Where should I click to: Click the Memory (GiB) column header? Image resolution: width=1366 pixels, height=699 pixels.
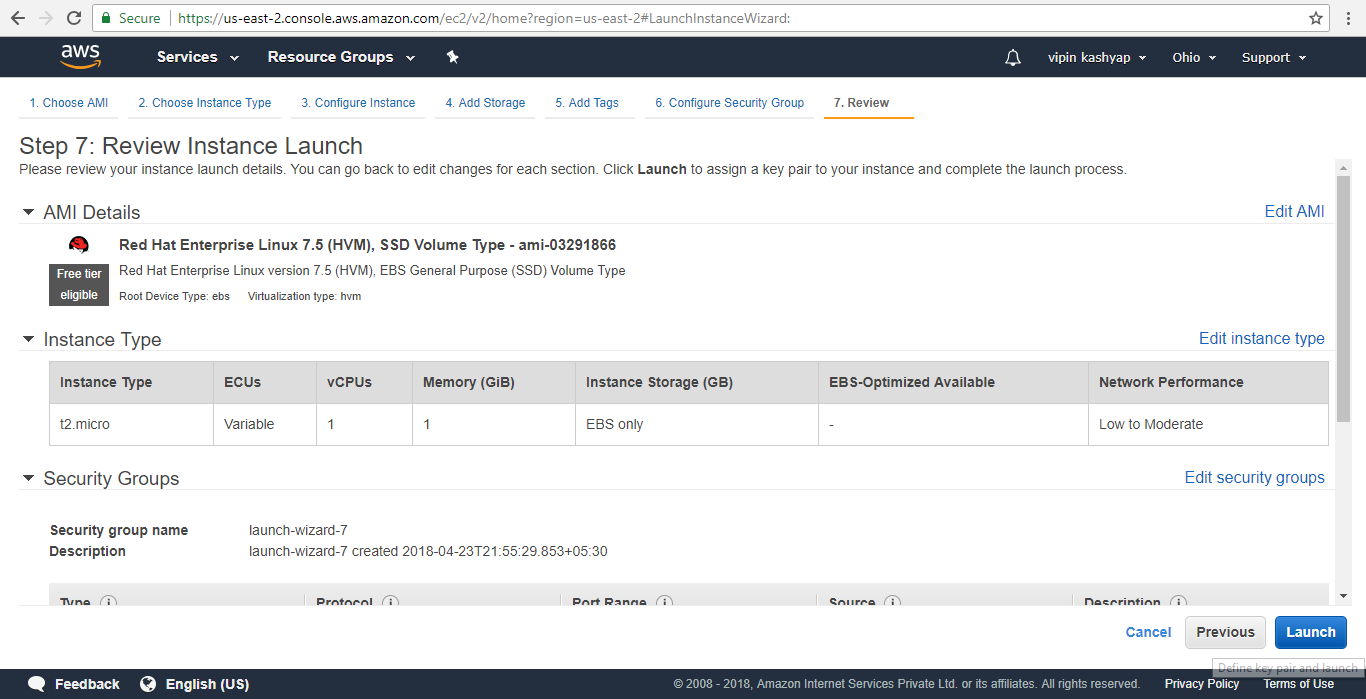pyautogui.click(x=494, y=382)
